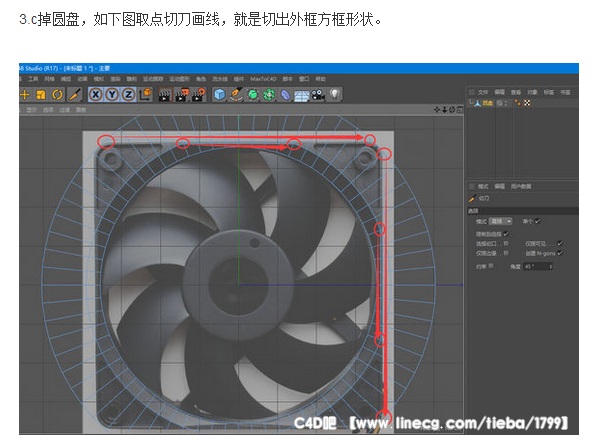Open the 运动跟踪 menu in menu bar
This screenshot has width=594, height=440.
coord(153,79)
